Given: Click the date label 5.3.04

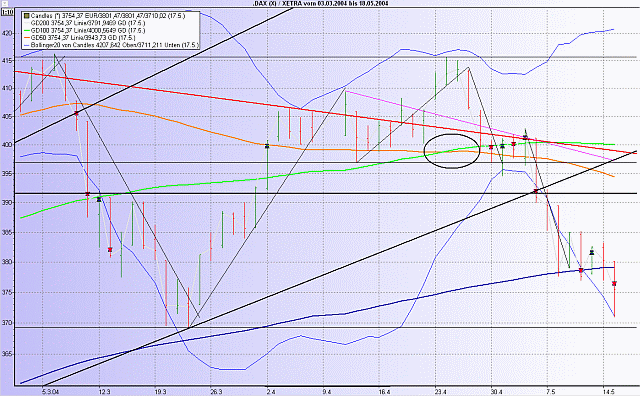Looking at the screenshot, I should pos(50,392).
